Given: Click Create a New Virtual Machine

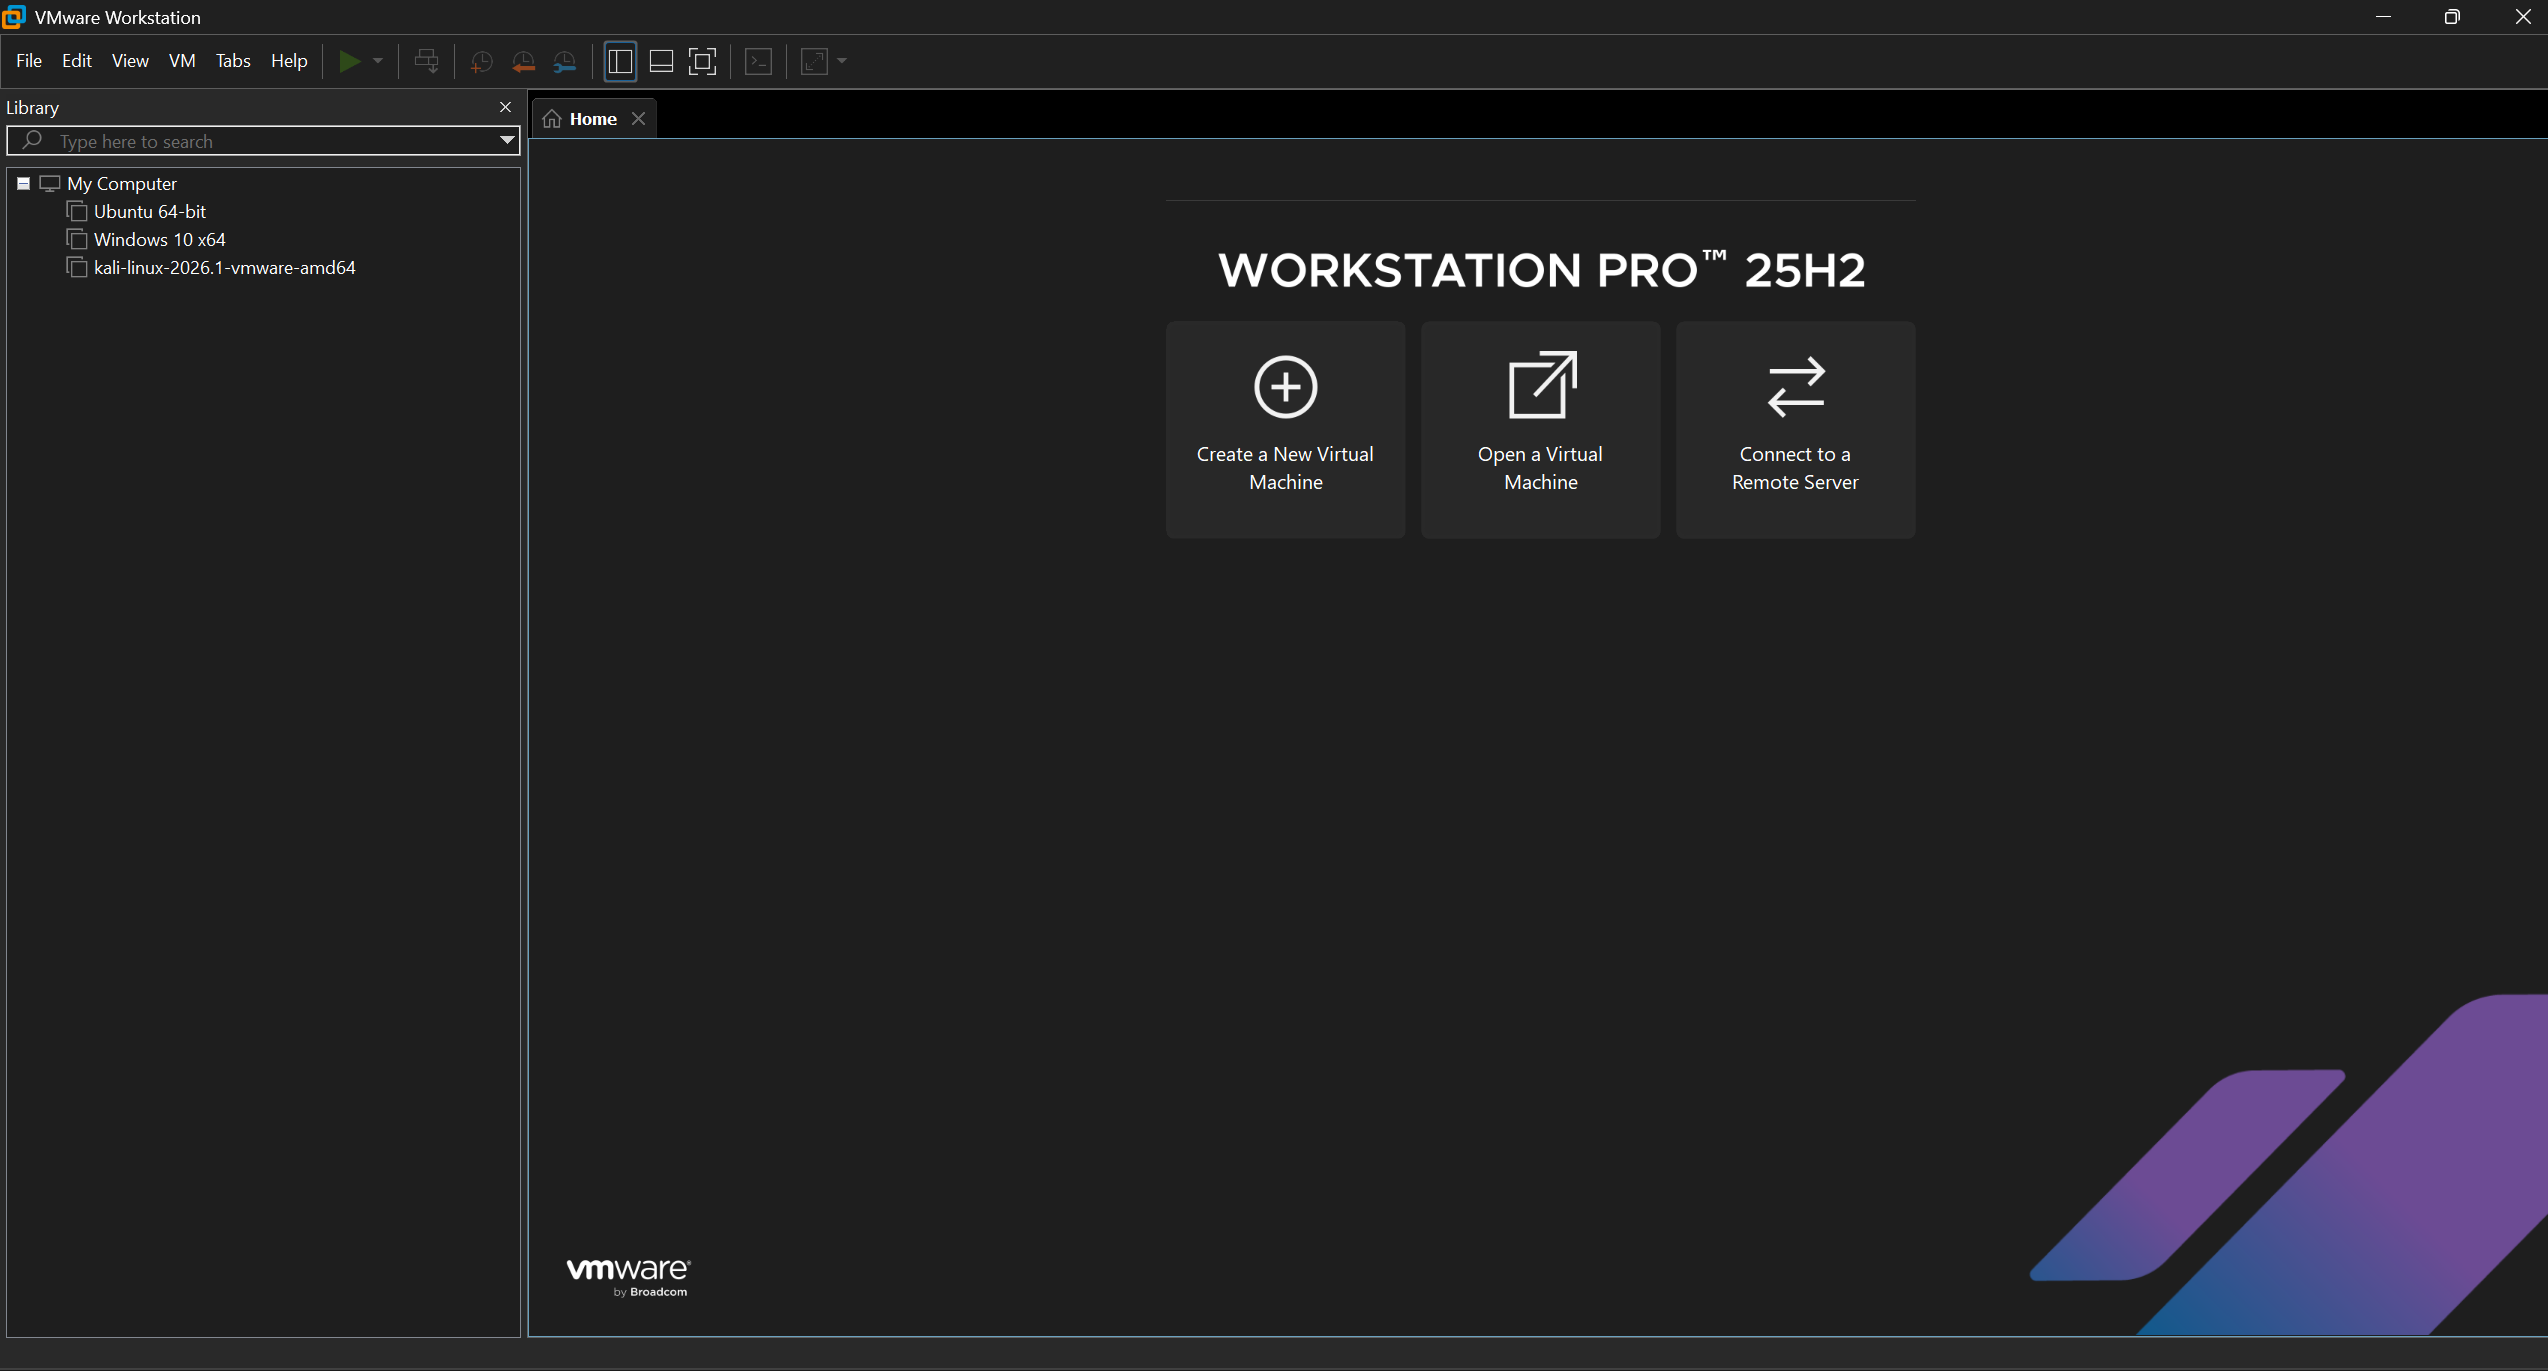Looking at the screenshot, I should 1285,430.
